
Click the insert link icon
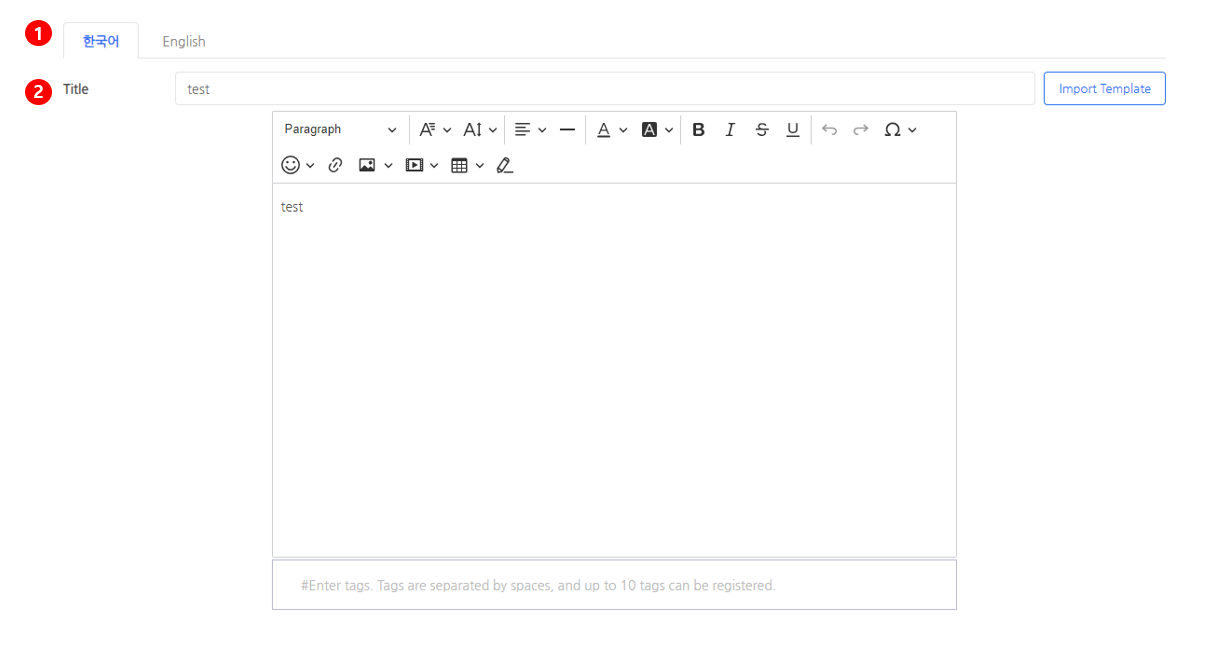(x=336, y=165)
